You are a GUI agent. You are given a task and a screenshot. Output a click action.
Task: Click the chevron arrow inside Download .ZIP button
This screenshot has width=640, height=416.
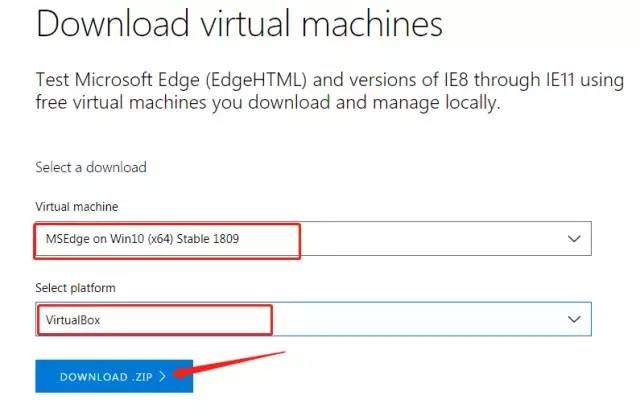[162, 377]
